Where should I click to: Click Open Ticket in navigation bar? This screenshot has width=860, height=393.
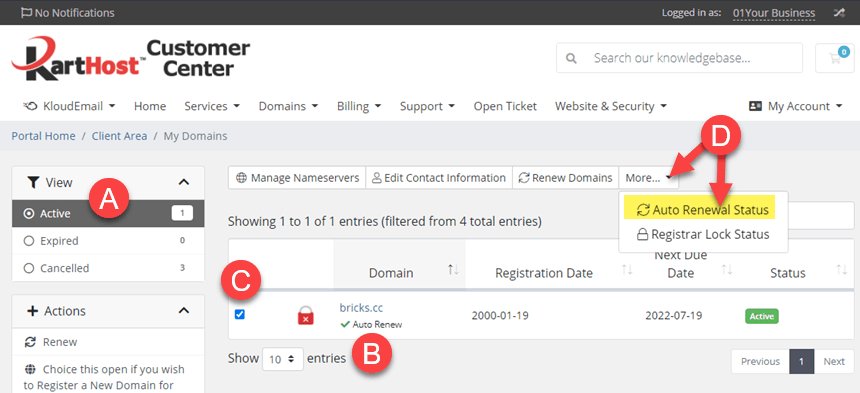(x=505, y=106)
